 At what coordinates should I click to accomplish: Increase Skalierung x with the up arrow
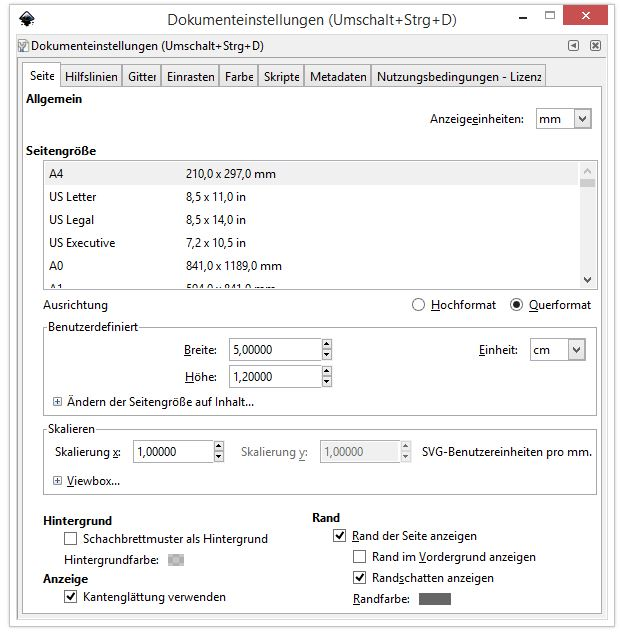[x=219, y=446]
